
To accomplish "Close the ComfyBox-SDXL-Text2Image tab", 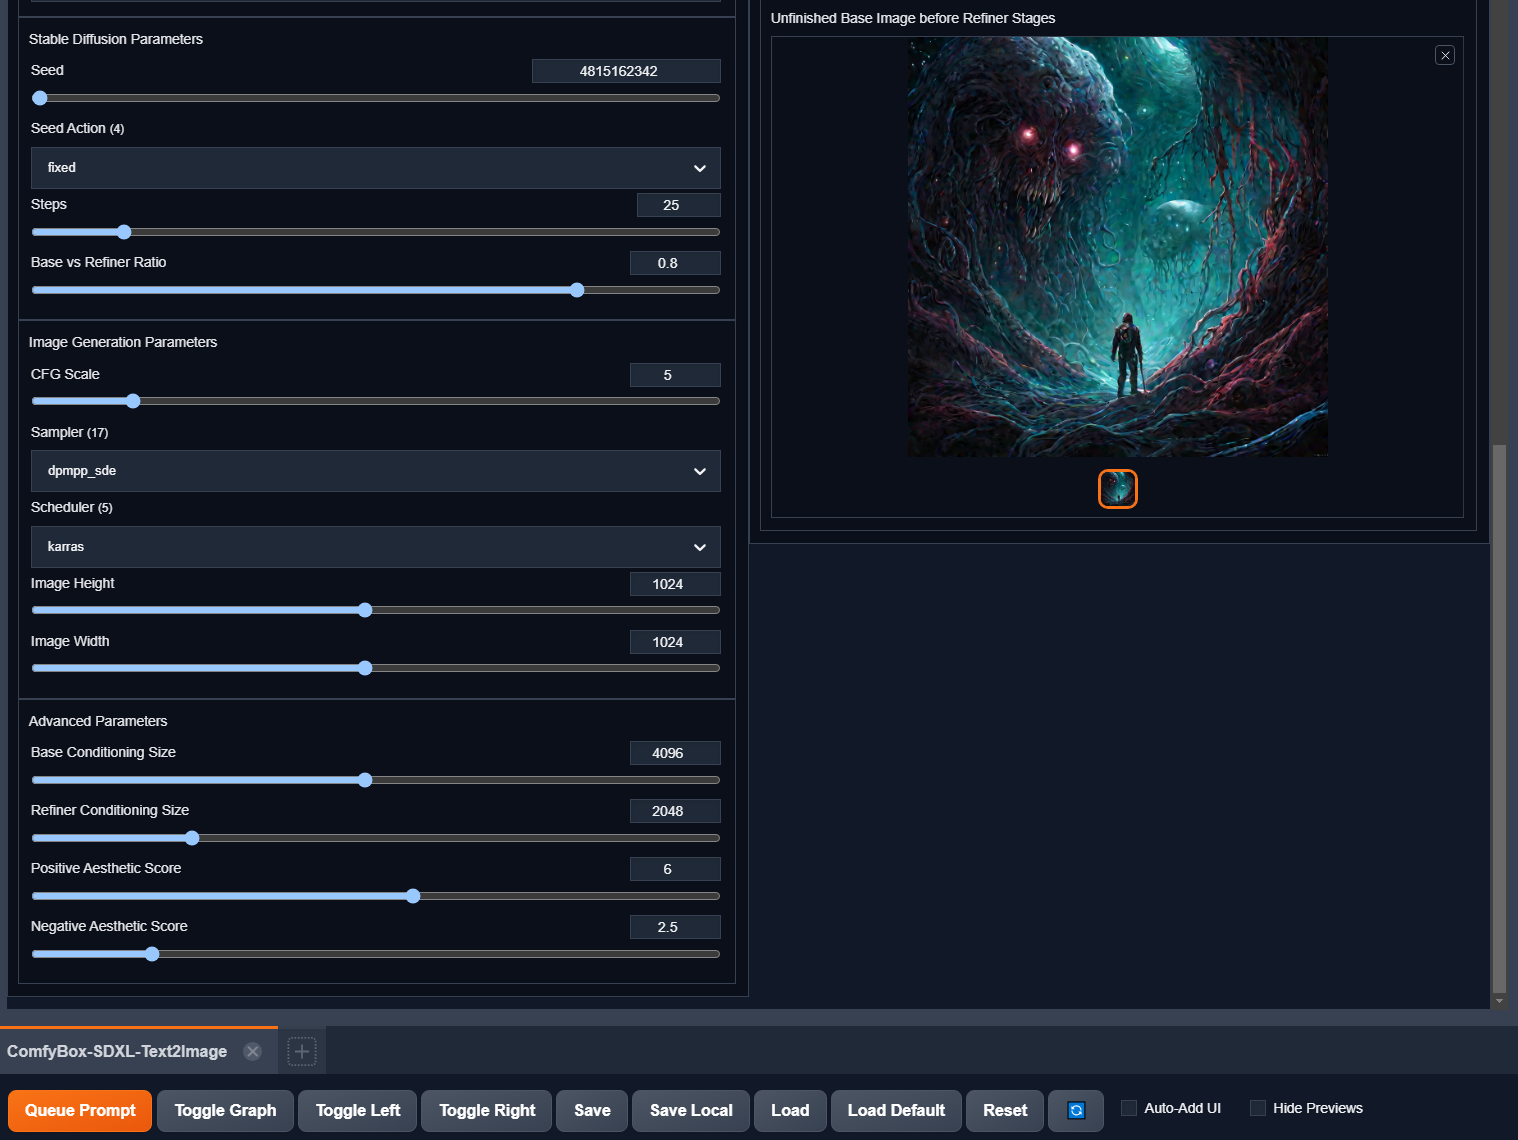I will click(x=253, y=1051).
